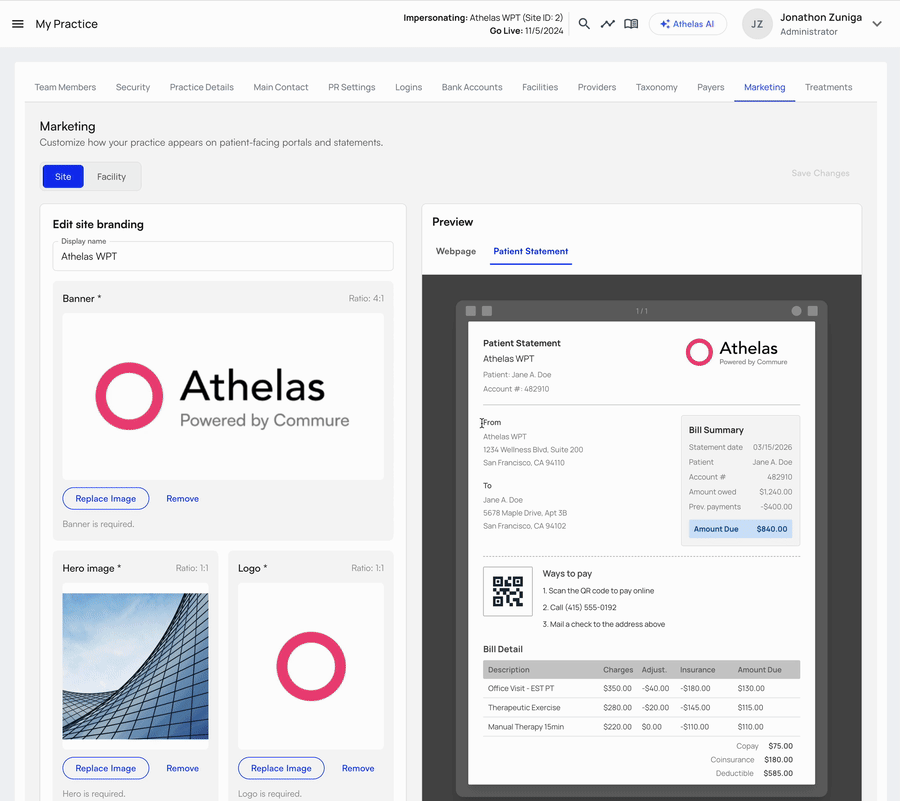
Task: Click the Save Changes button
Action: (820, 173)
